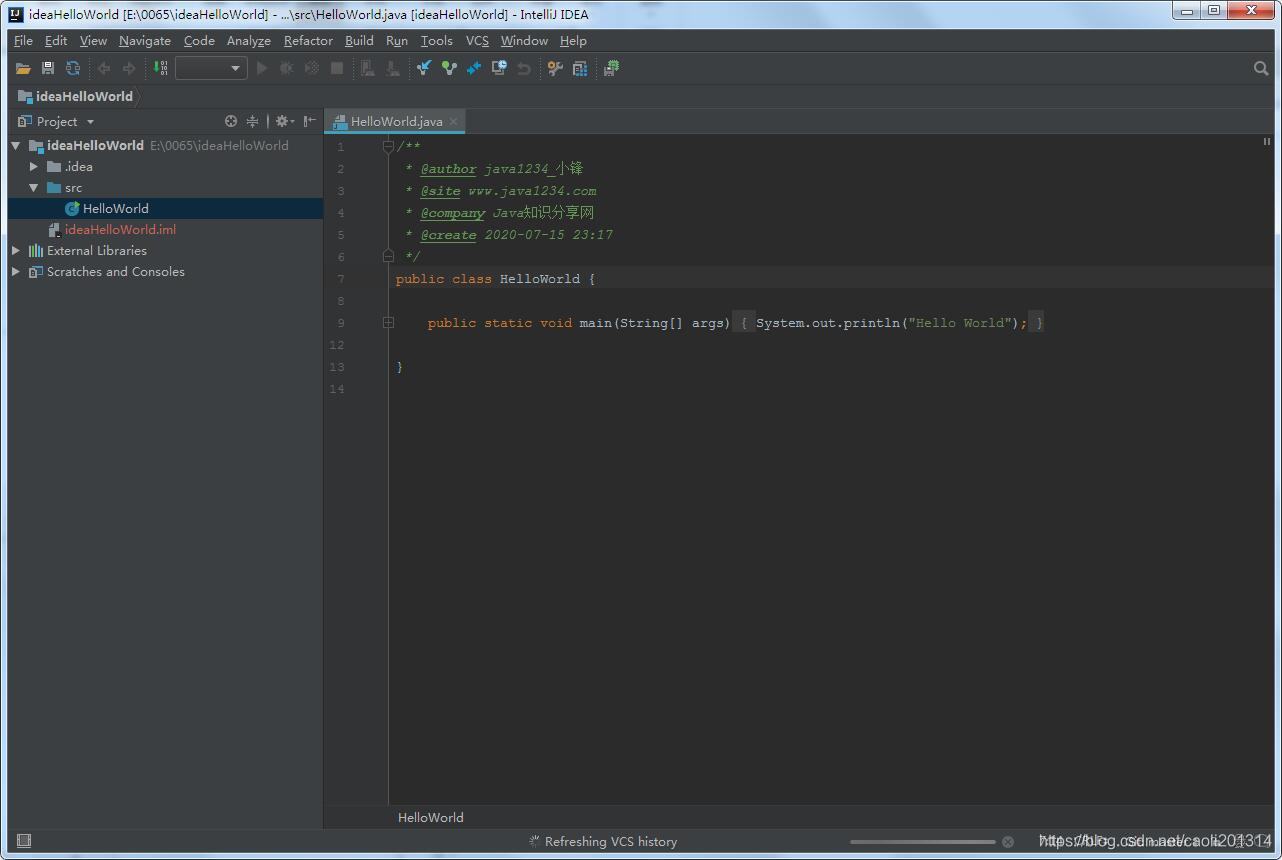Open the Navigate menu

tap(145, 41)
